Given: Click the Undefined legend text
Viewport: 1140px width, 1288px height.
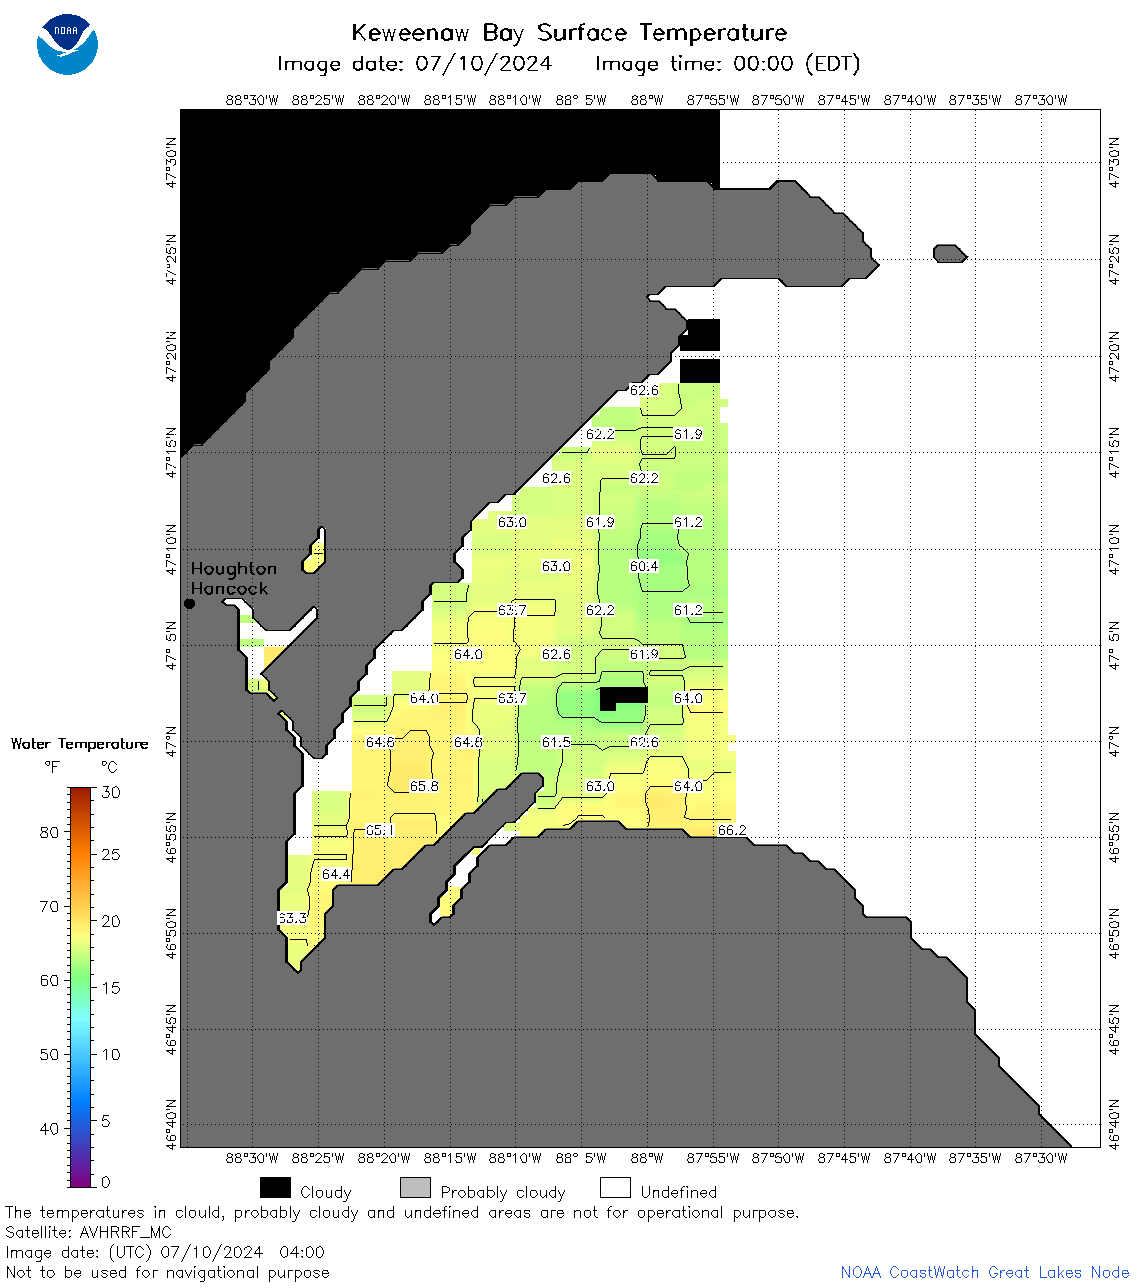Looking at the screenshot, I should coord(679,1192).
